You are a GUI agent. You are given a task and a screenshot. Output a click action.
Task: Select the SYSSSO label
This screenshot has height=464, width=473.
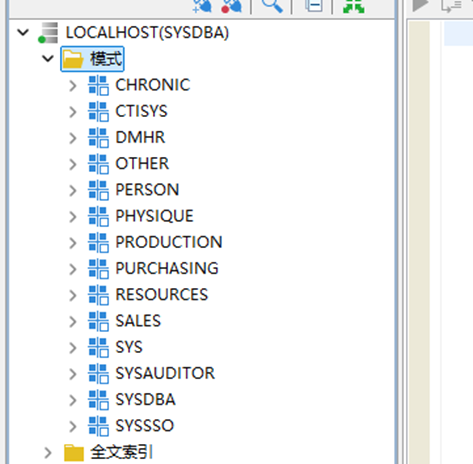click(144, 426)
